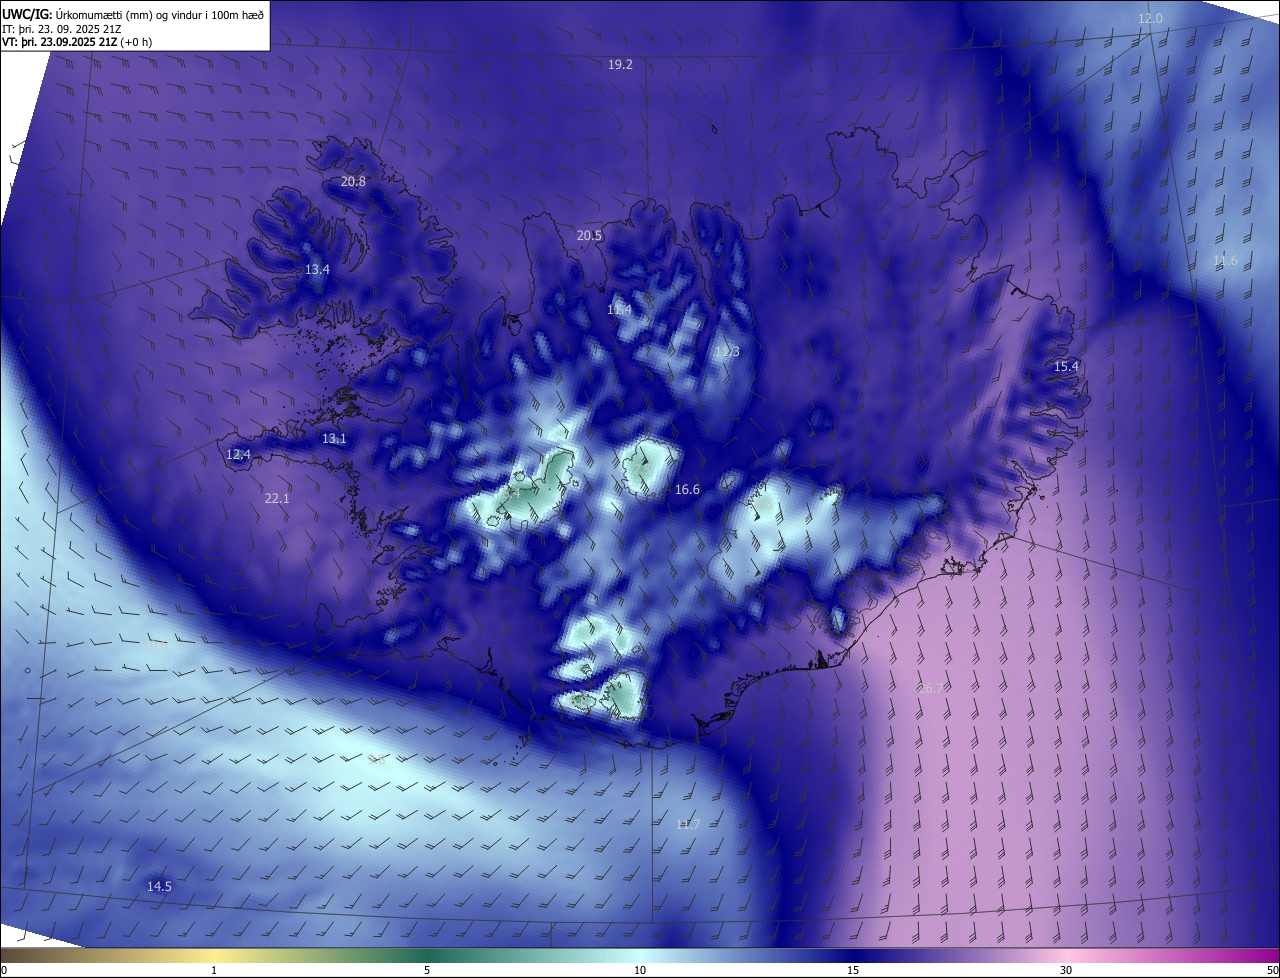Screen dimensions: 1280x978
Task: Click the 15.4 value label
Action: click(1066, 367)
